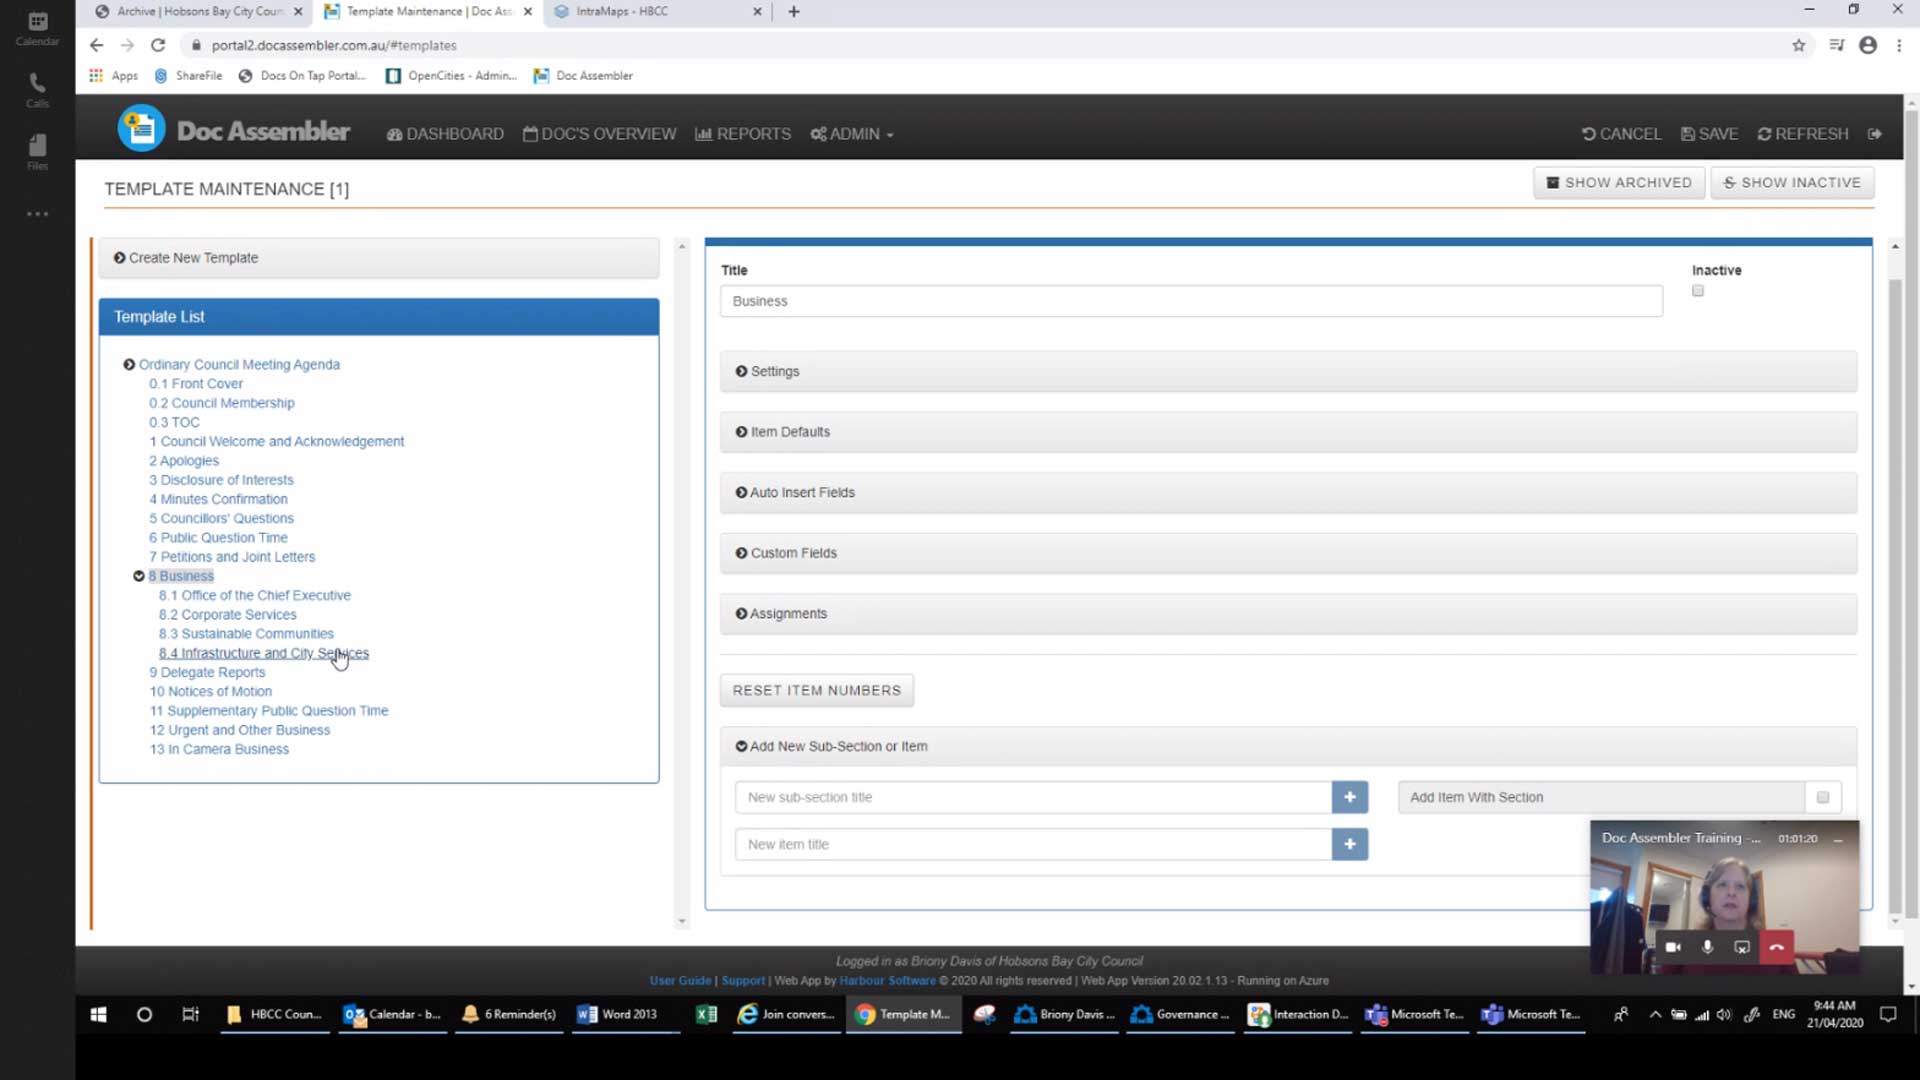Click the new sub-section title input field
Viewport: 1920px width, 1080px height.
click(1034, 796)
